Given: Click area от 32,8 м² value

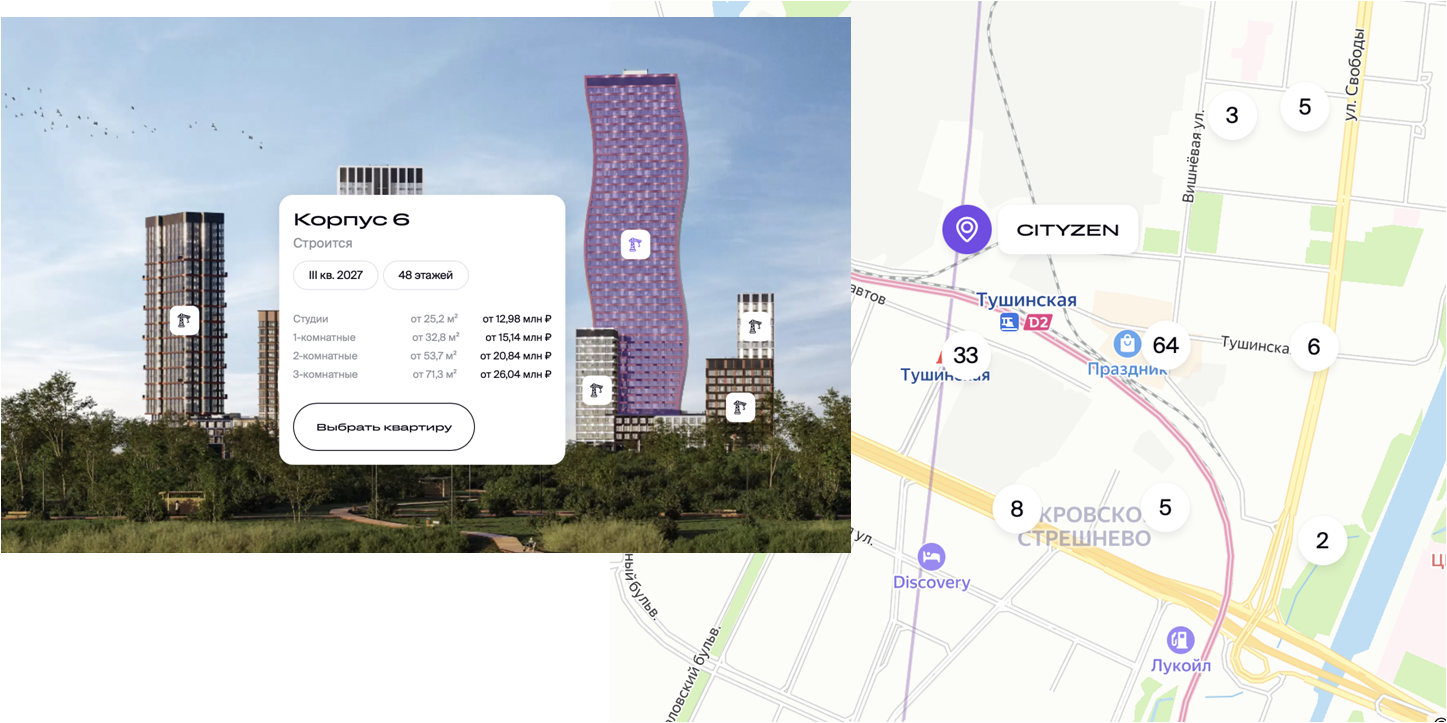Looking at the screenshot, I should (x=434, y=337).
